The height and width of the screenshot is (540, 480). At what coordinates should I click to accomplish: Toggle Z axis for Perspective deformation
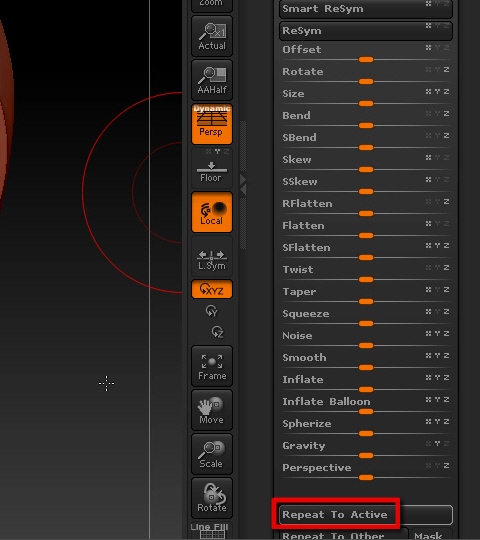[446, 466]
